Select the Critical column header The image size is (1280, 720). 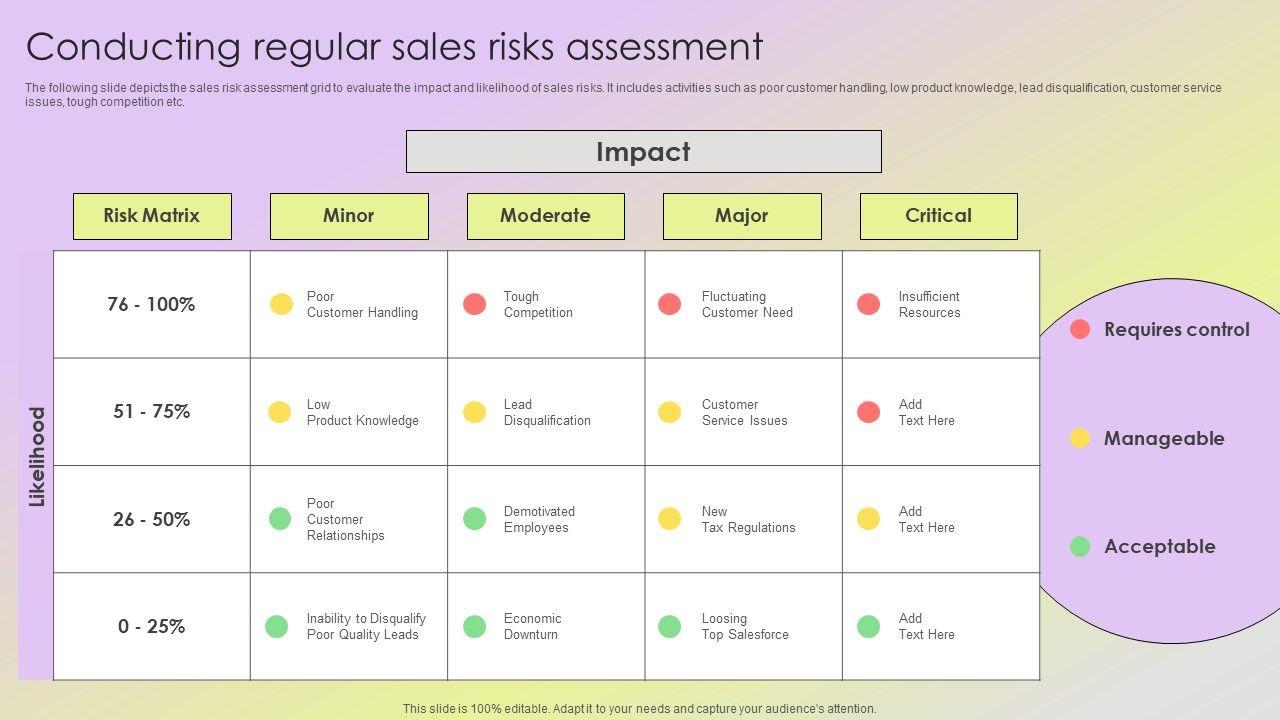(x=938, y=216)
